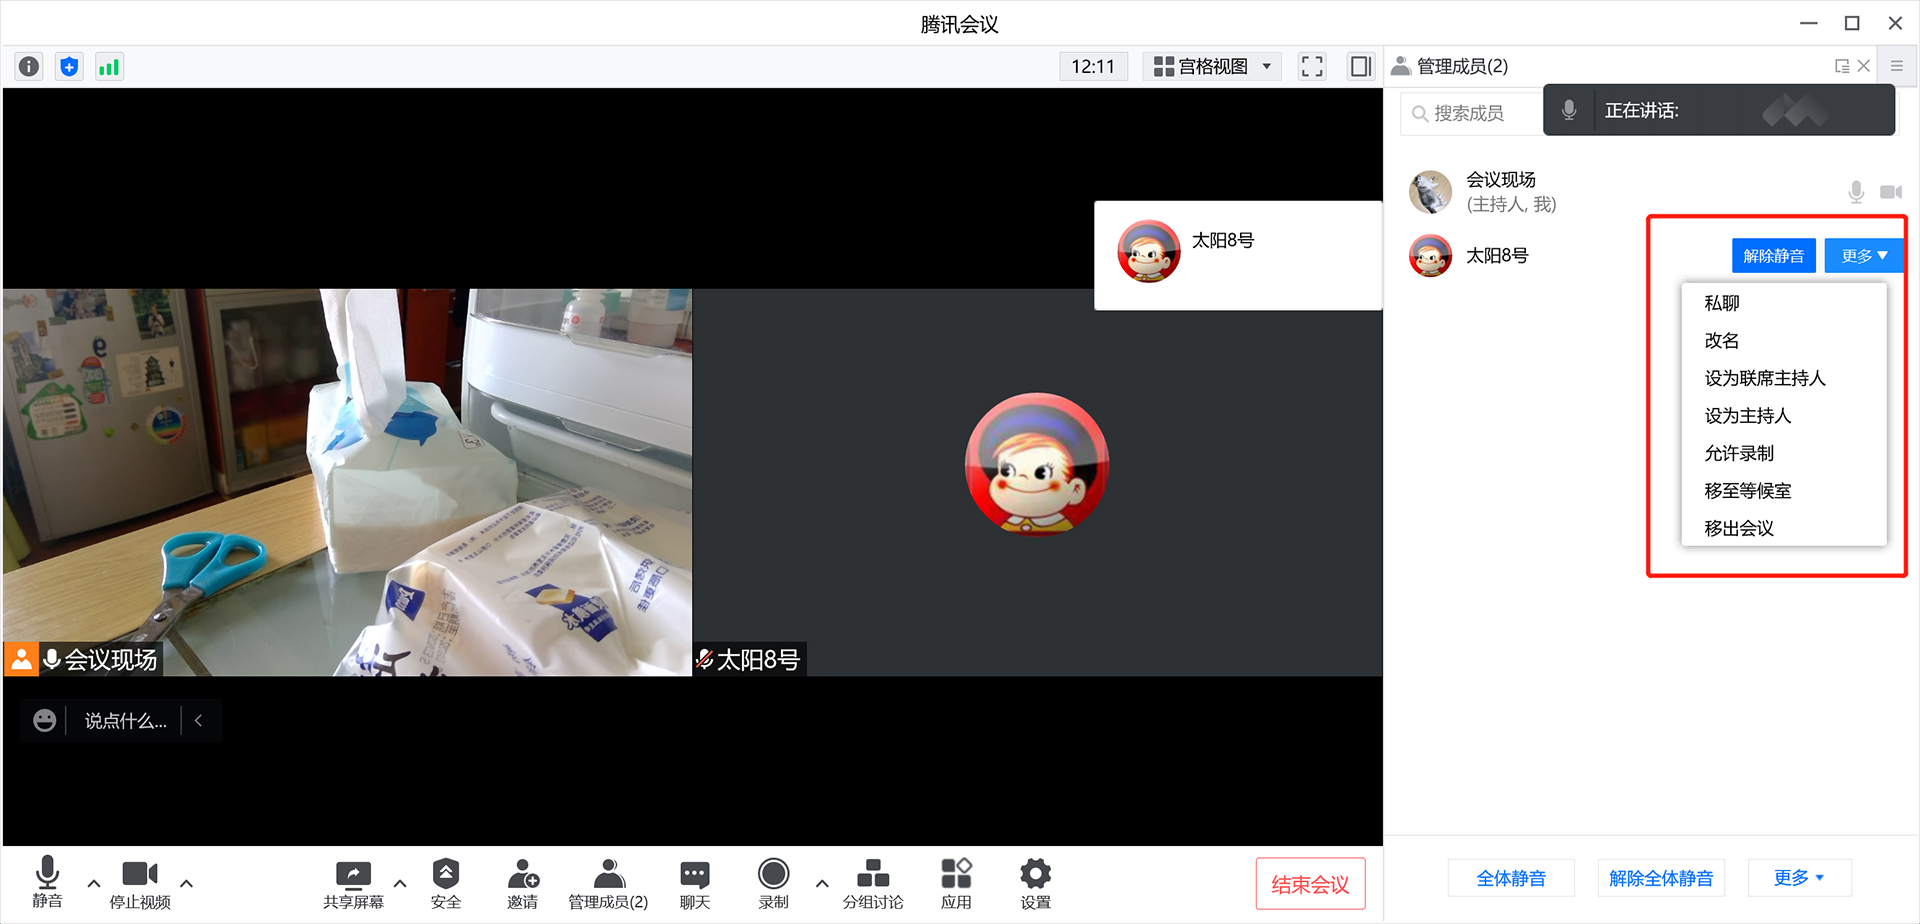Open the meeting info icon
This screenshot has width=1920, height=924.
[29, 67]
